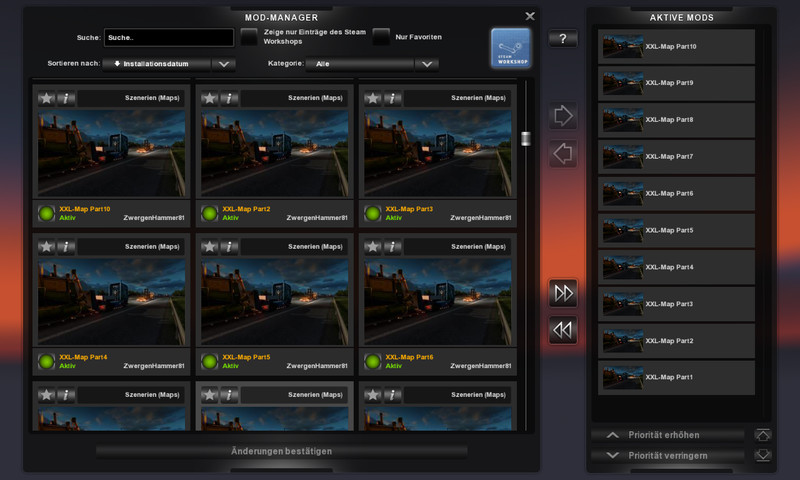Image resolution: width=800 pixels, height=480 pixels.
Task: Open the 'Sortieren nach' Installationsdatum dropdown
Action: tap(169, 64)
